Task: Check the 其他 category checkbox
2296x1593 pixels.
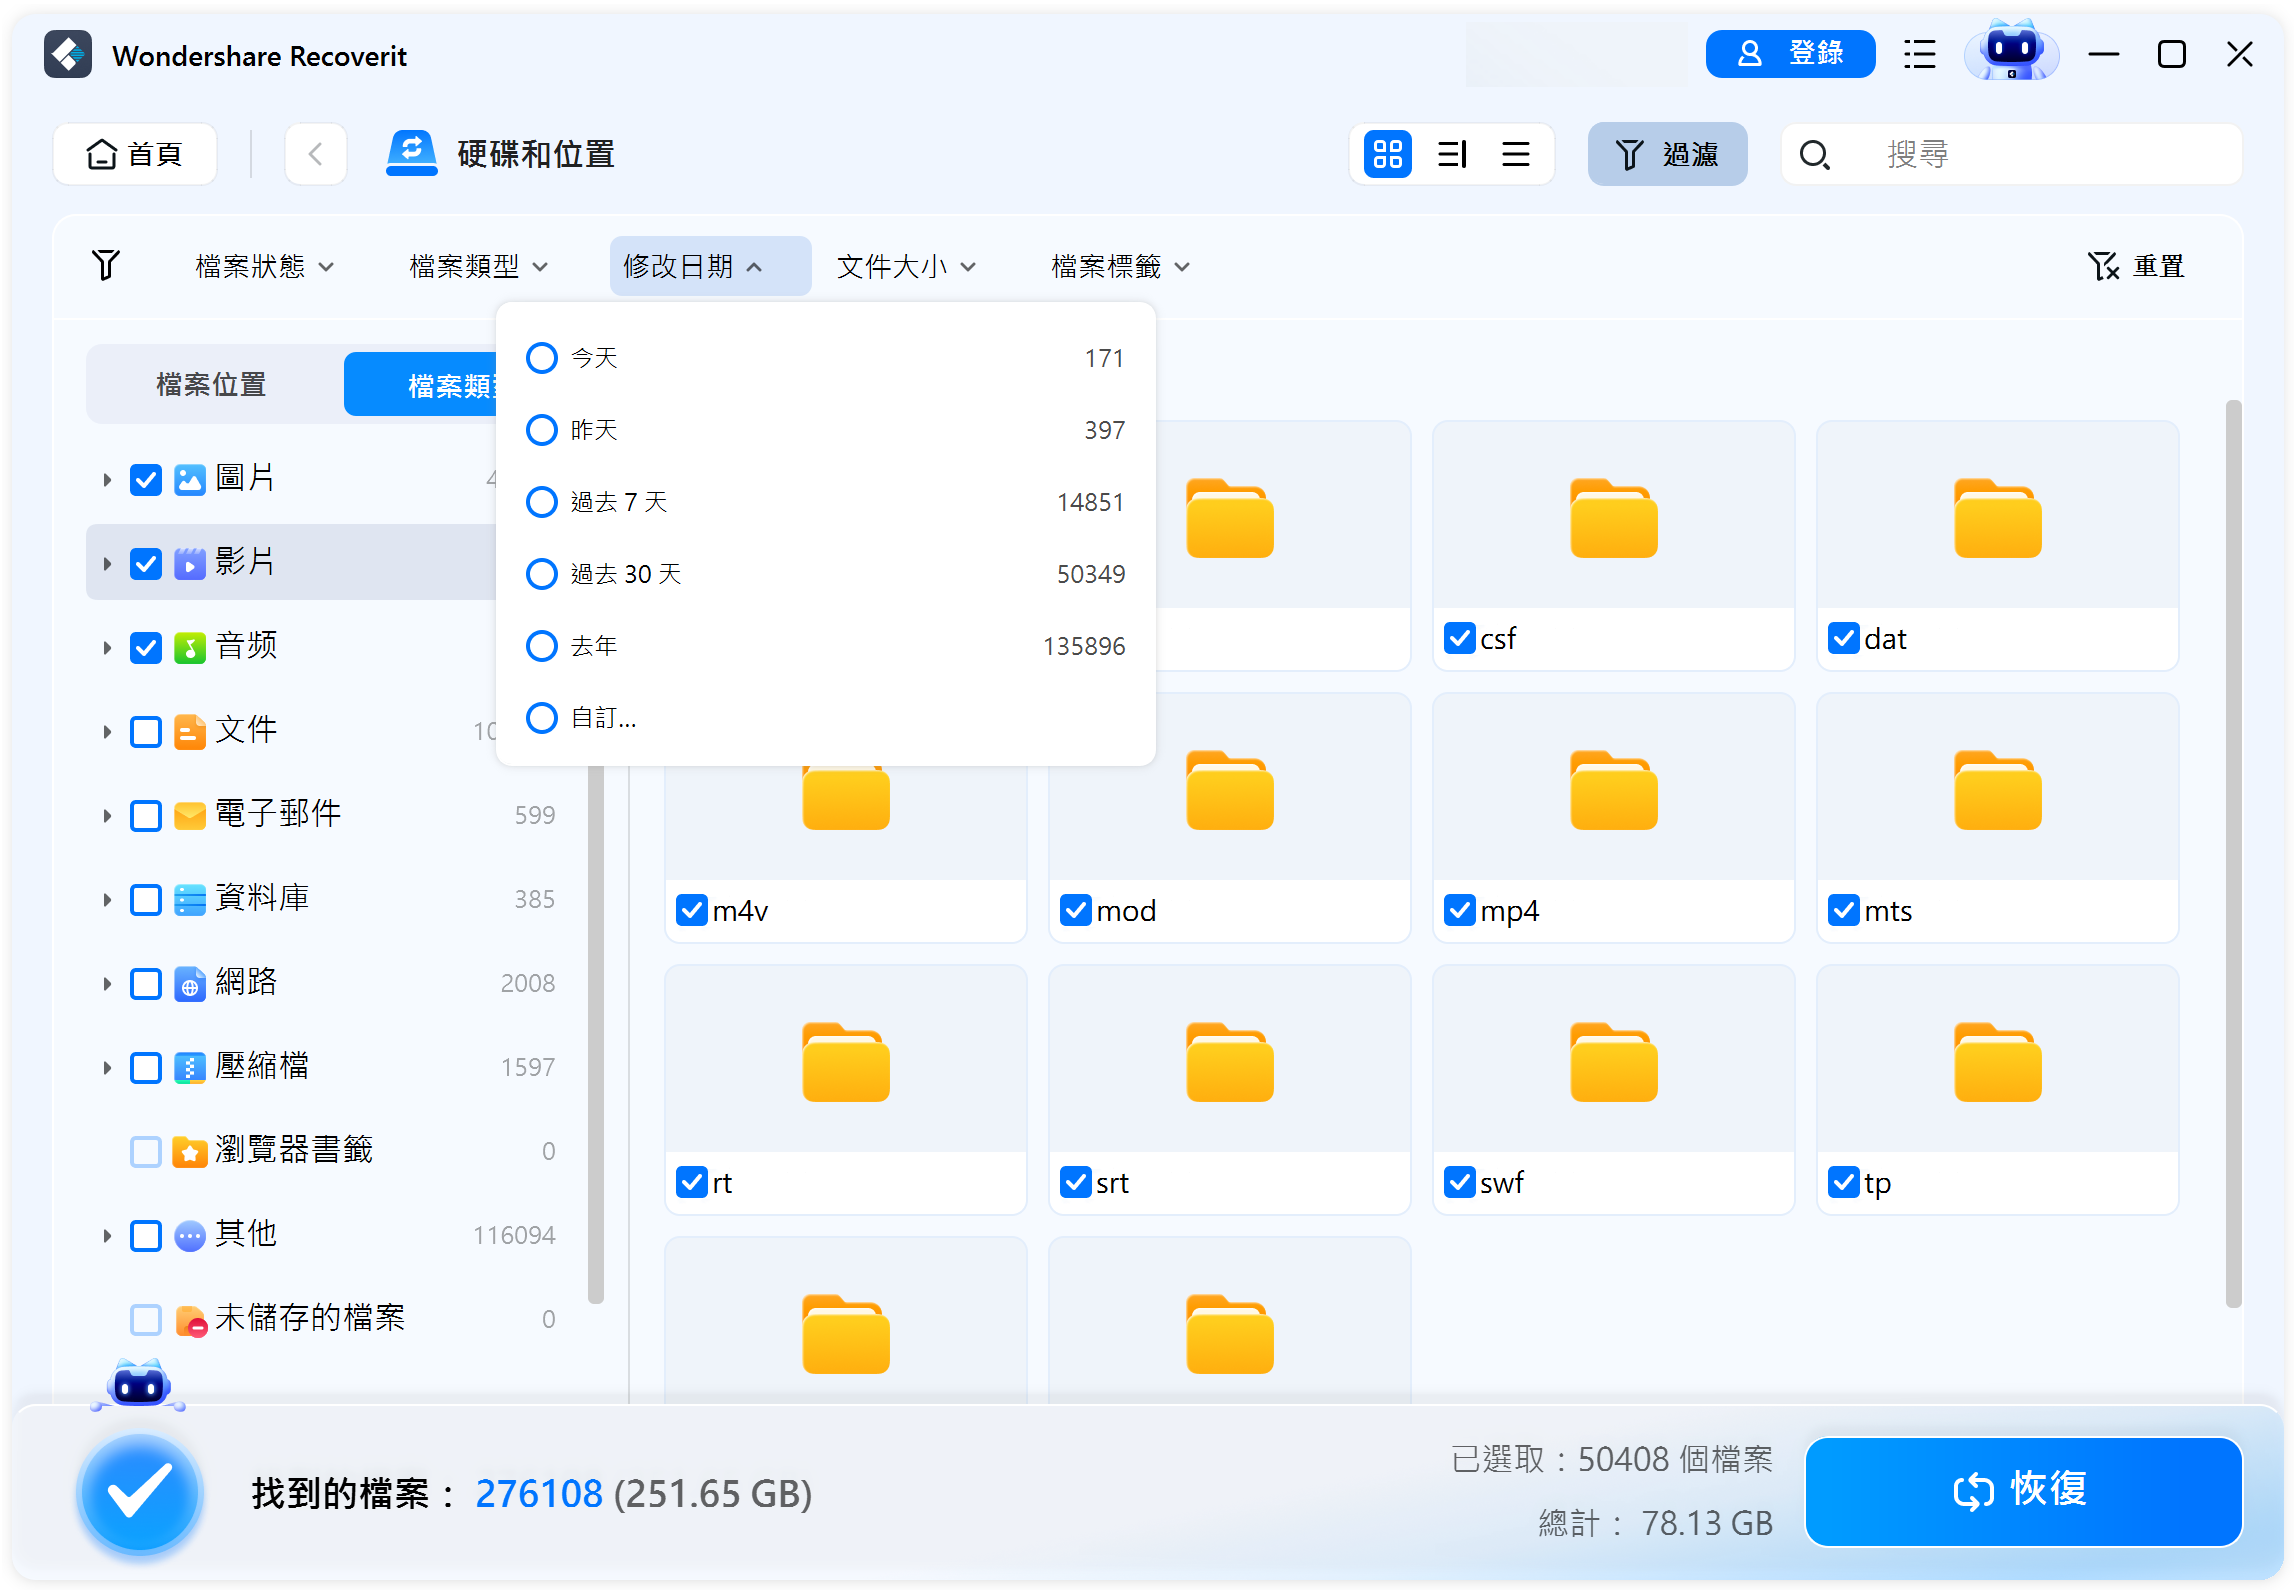Action: 146,1235
